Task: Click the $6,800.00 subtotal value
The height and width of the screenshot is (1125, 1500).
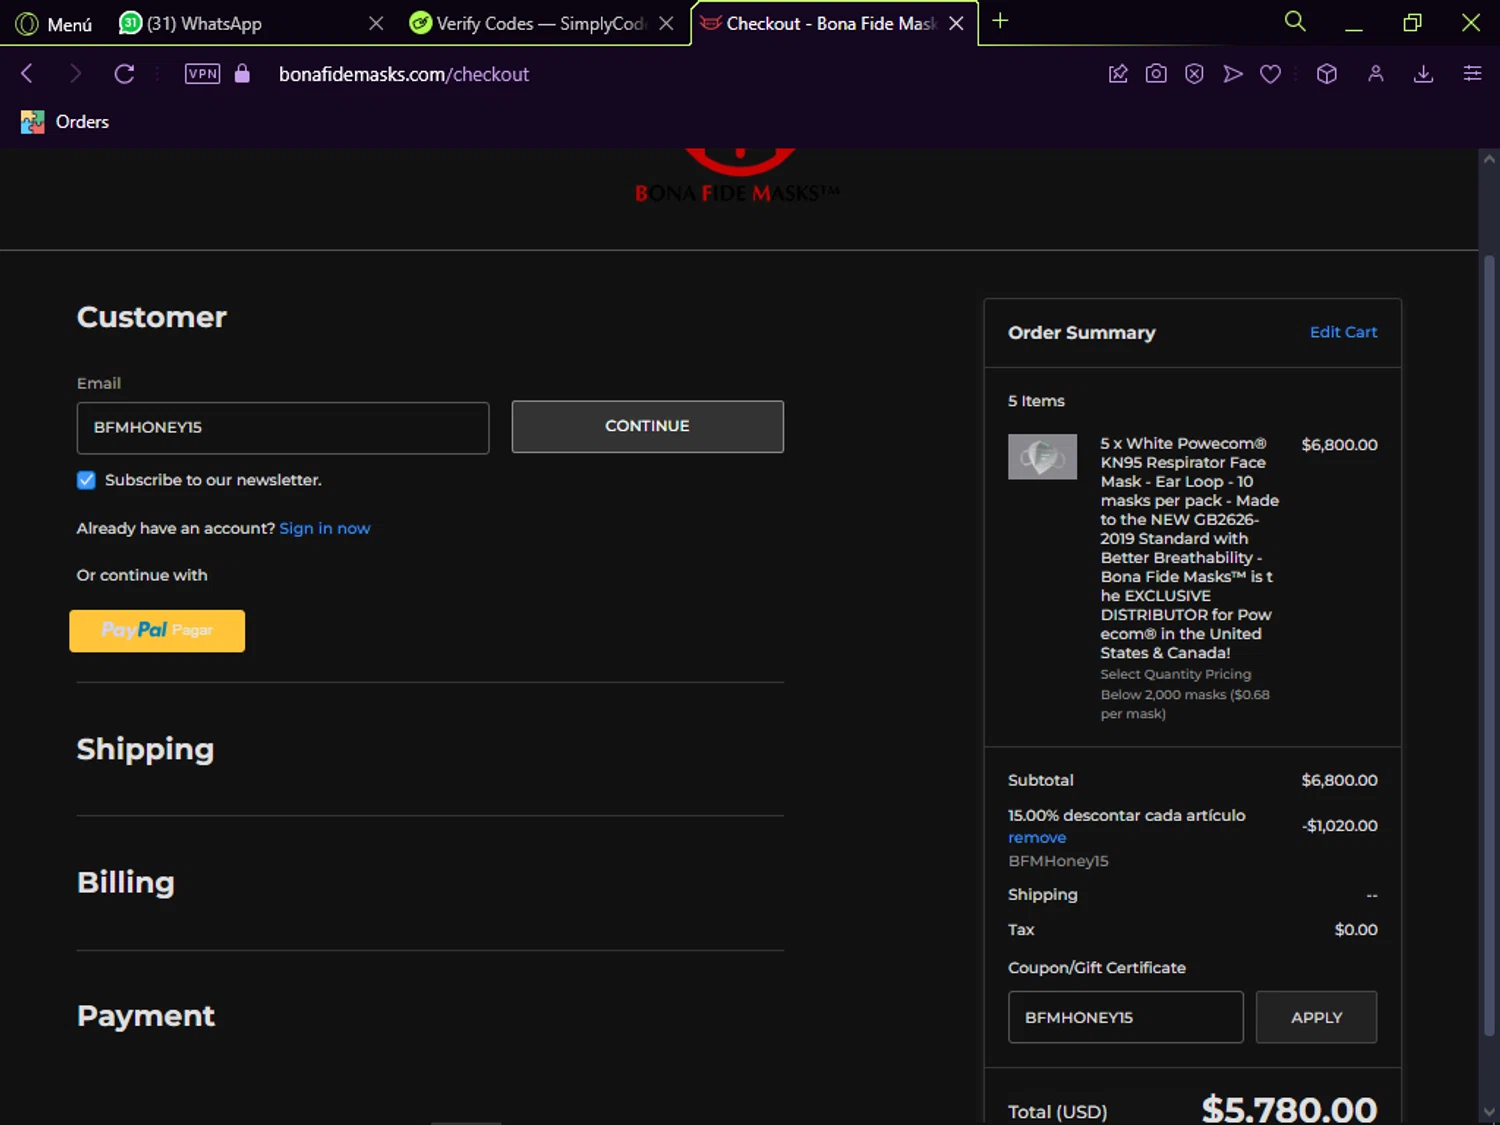Action: pos(1339,780)
